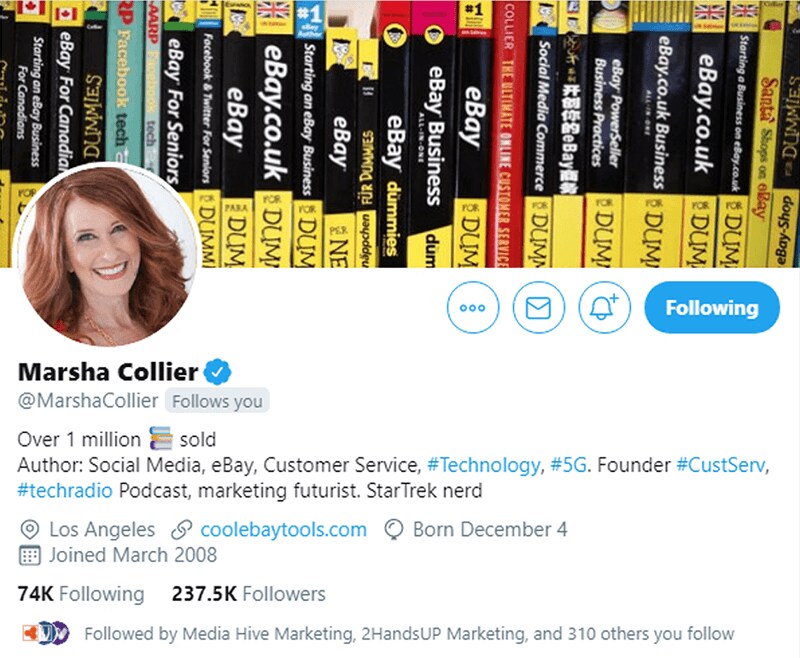
Task: Click the envelope message icon
Action: [538, 308]
